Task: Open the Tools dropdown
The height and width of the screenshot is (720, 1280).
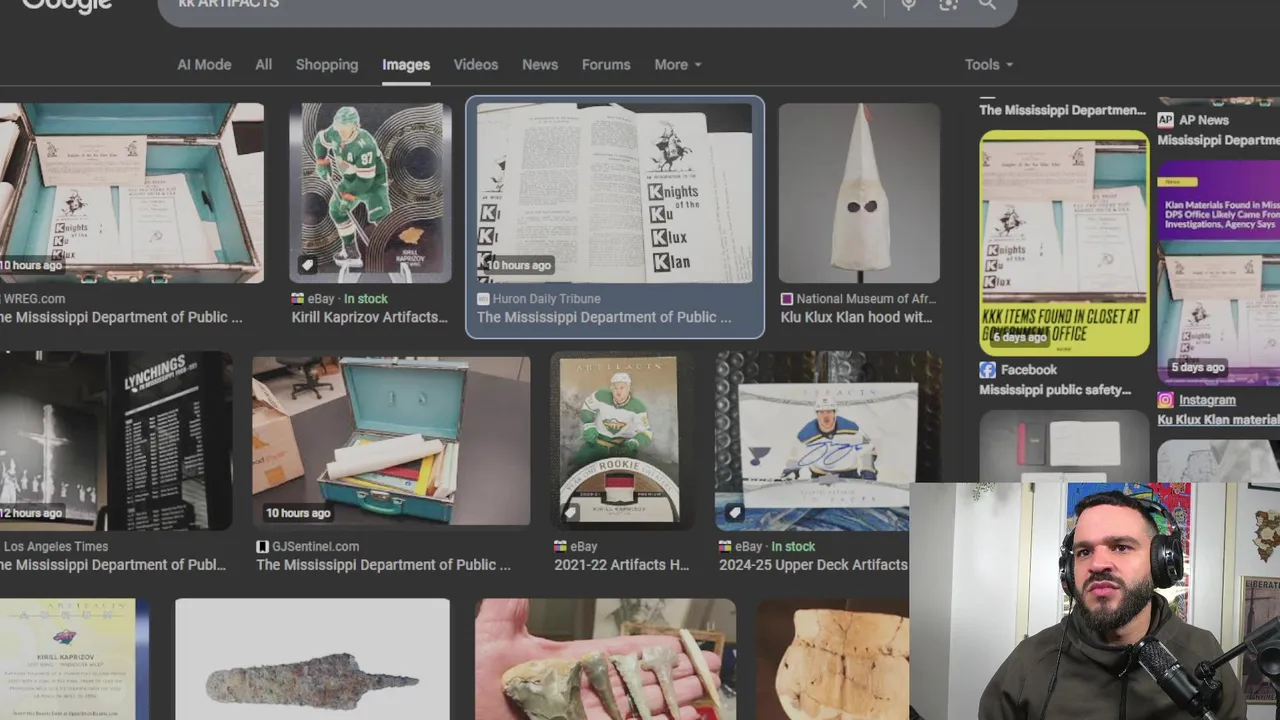Action: (988, 64)
